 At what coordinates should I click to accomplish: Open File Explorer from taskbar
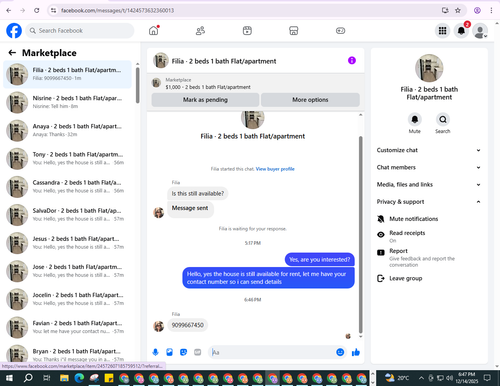[x=64, y=378]
